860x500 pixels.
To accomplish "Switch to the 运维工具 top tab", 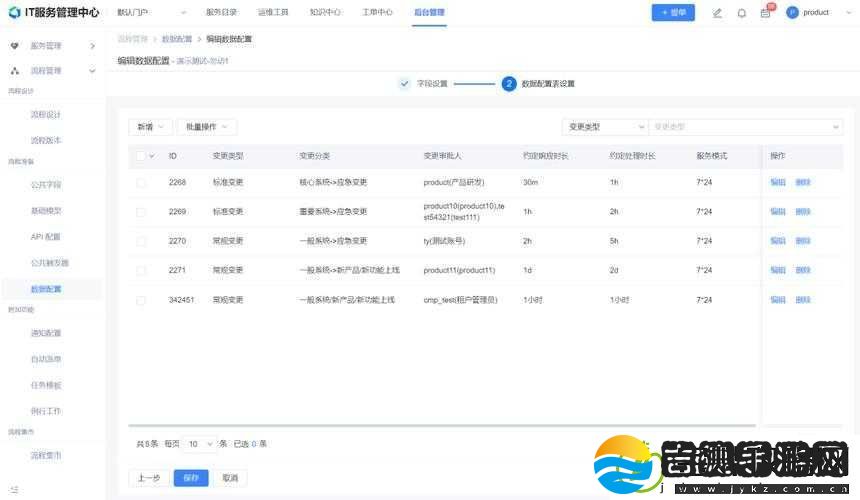I will tap(273, 12).
